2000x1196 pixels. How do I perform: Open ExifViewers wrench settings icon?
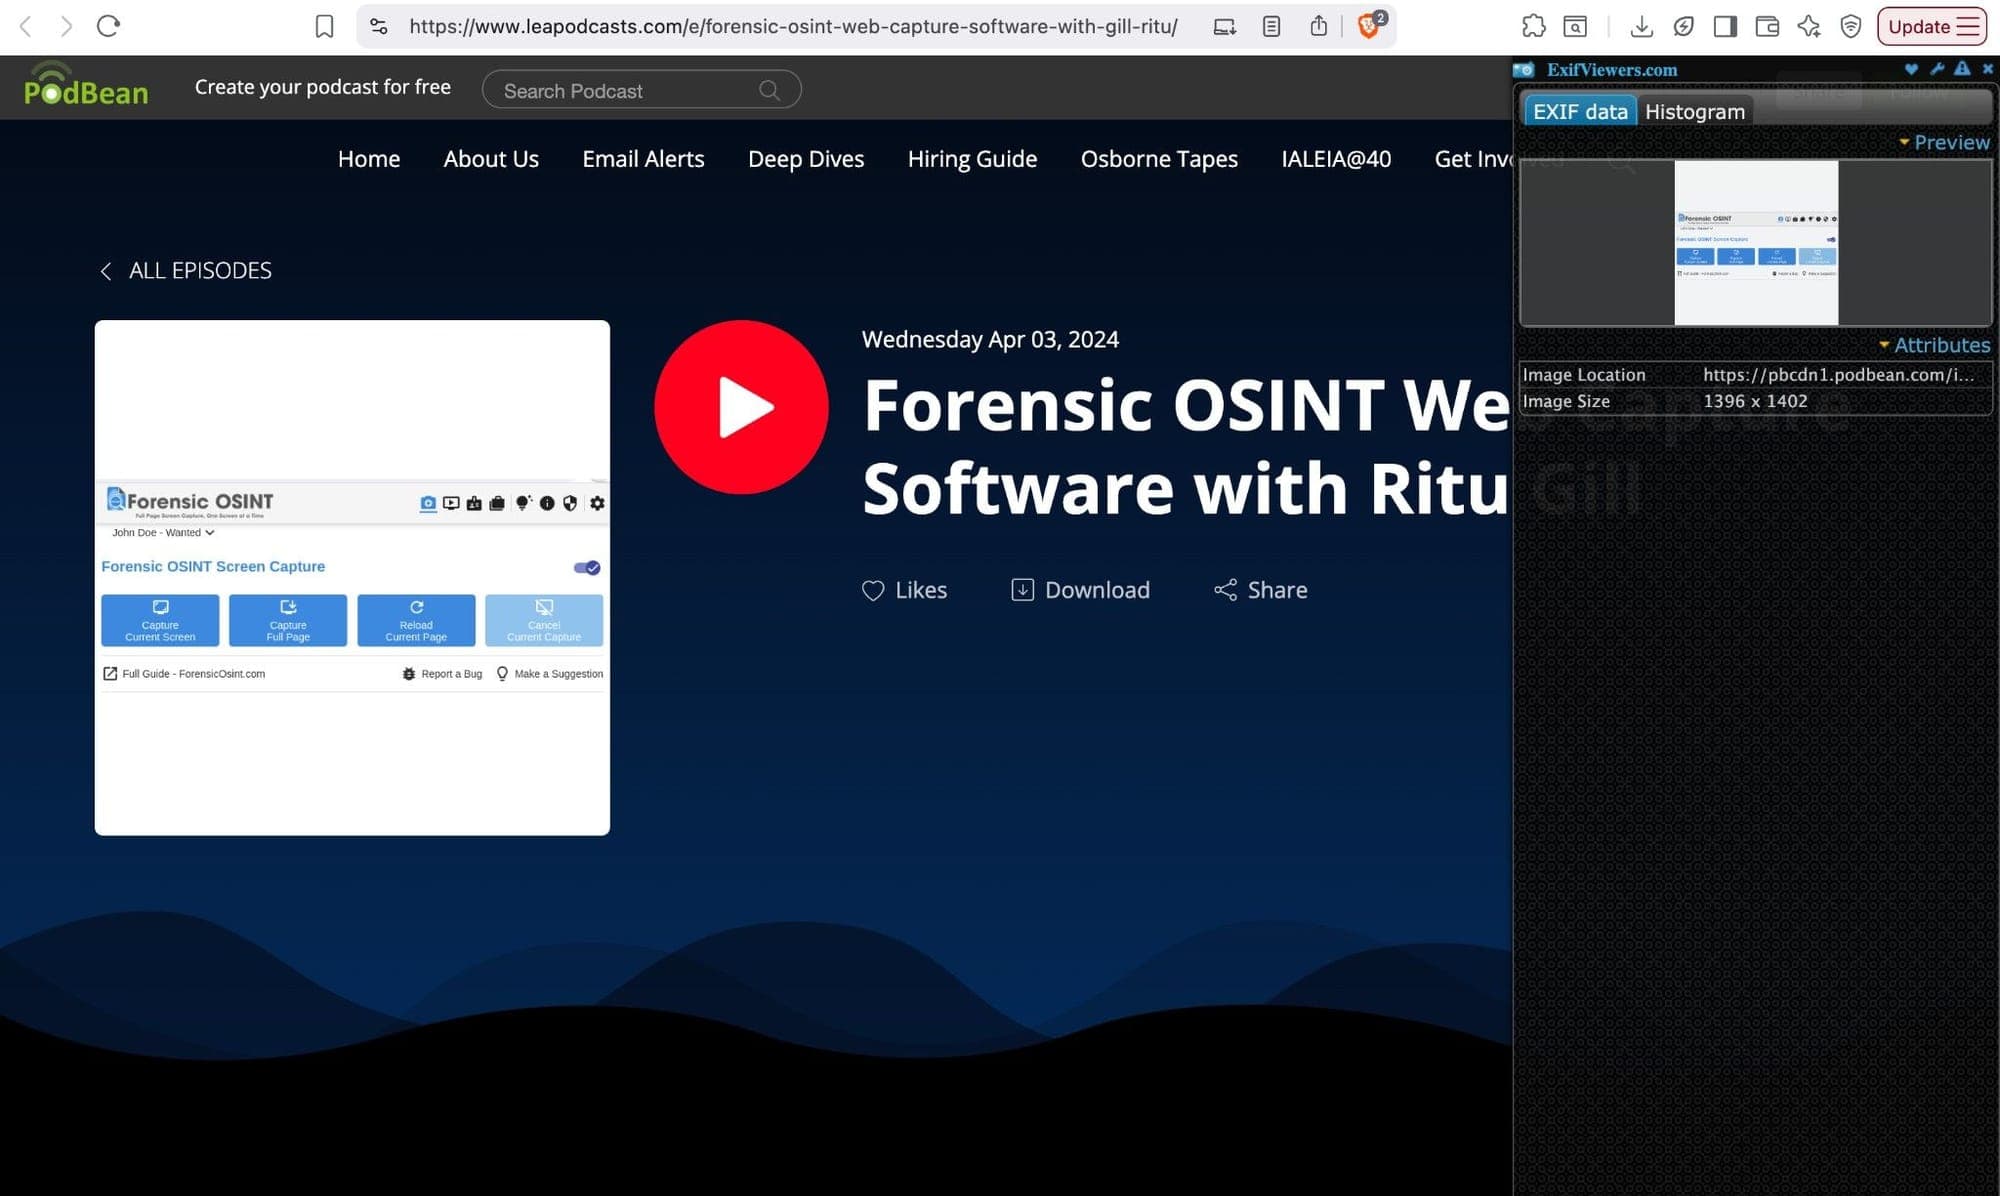pos(1937,69)
